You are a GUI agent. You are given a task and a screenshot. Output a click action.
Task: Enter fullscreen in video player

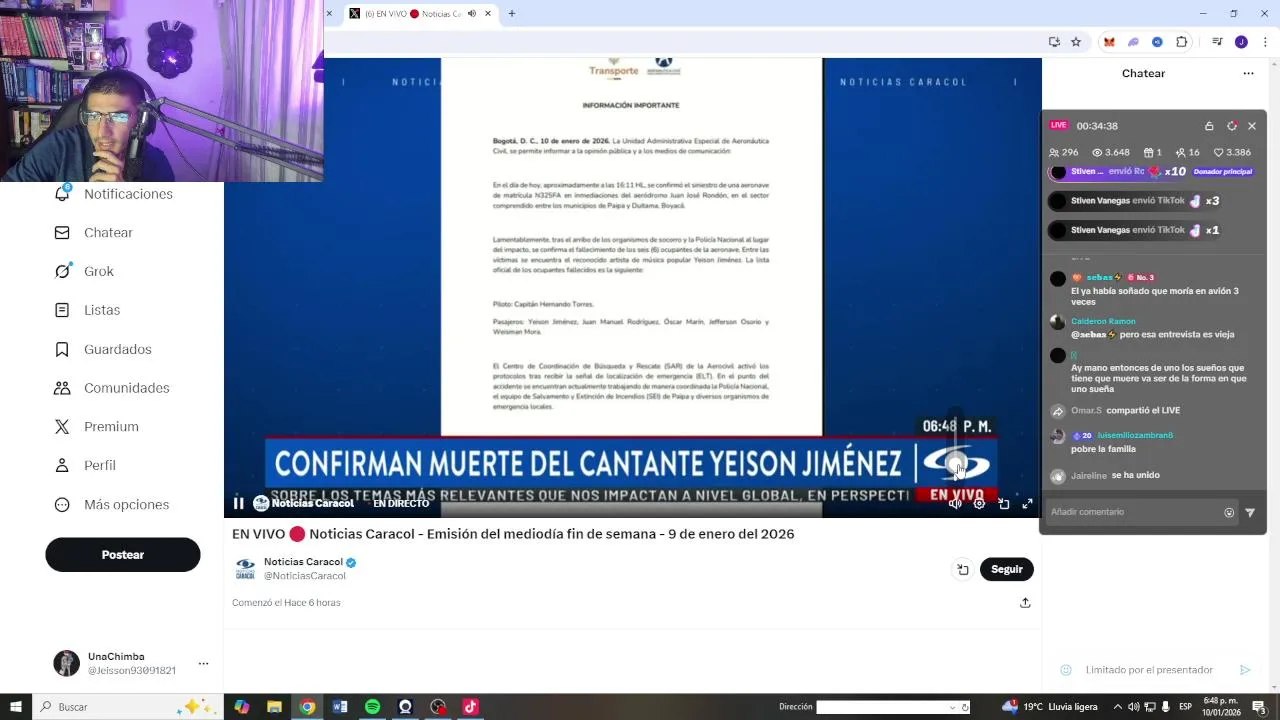point(1027,504)
